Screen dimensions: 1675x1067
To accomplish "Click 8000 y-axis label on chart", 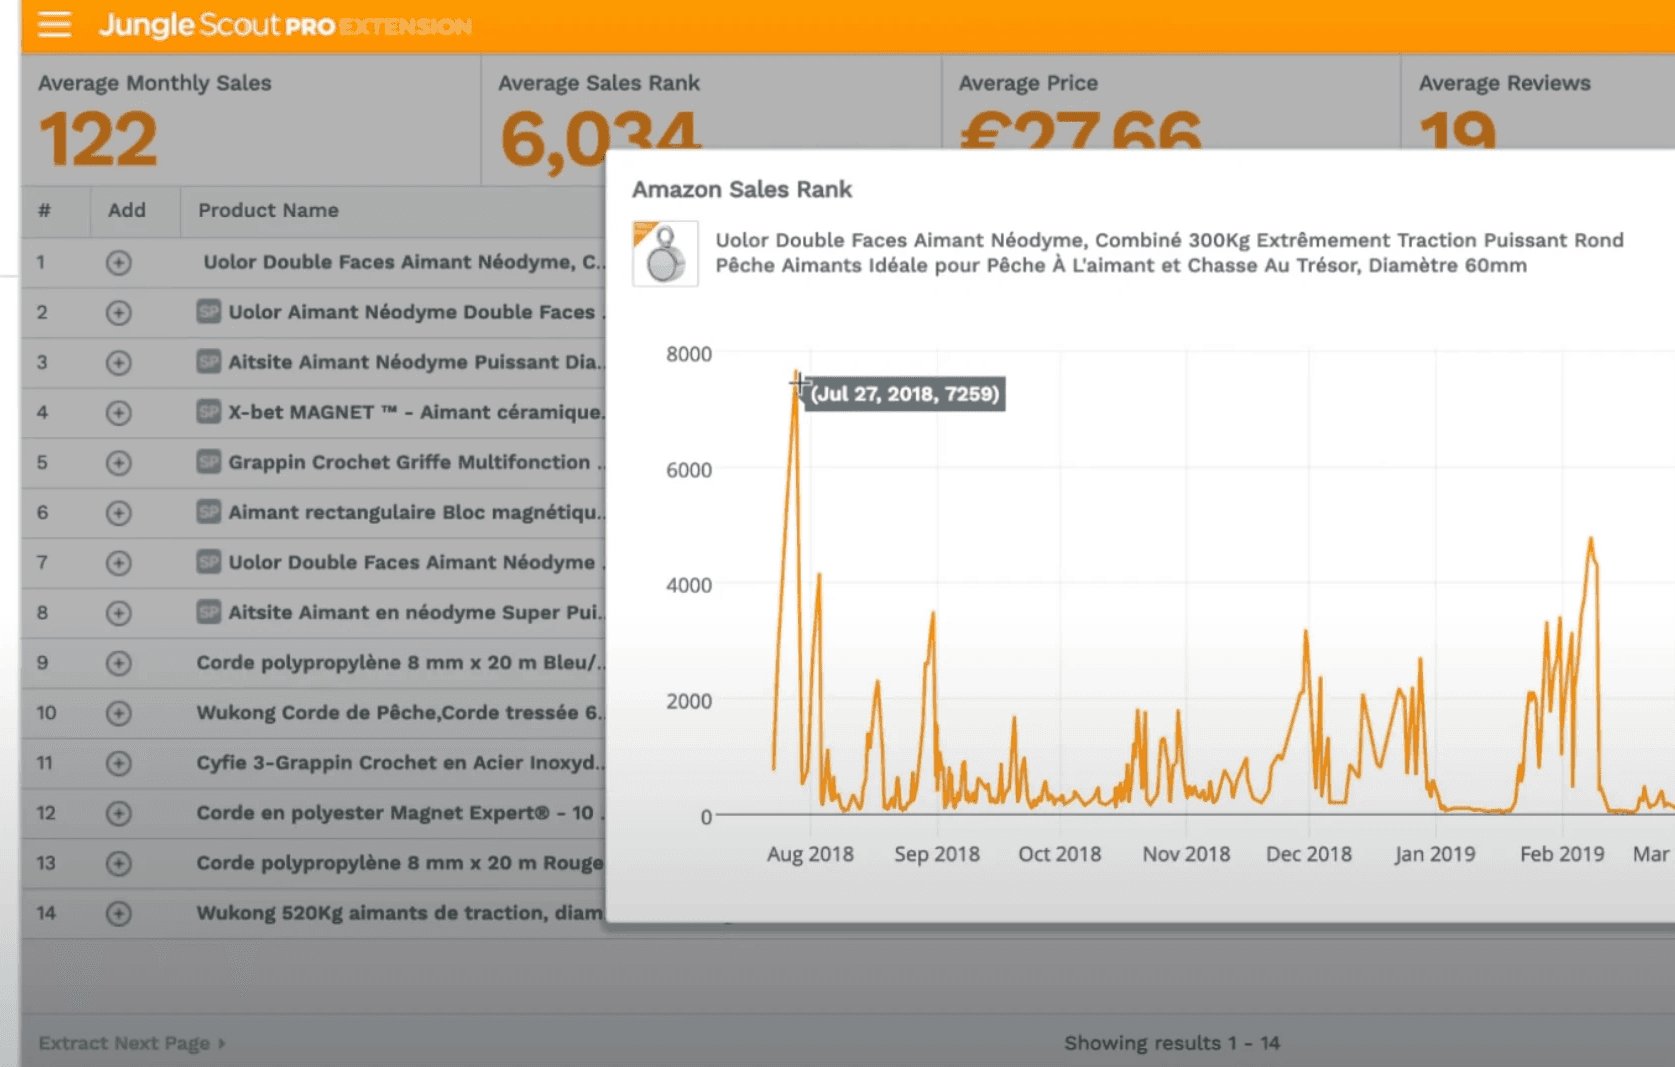I will 689,354.
